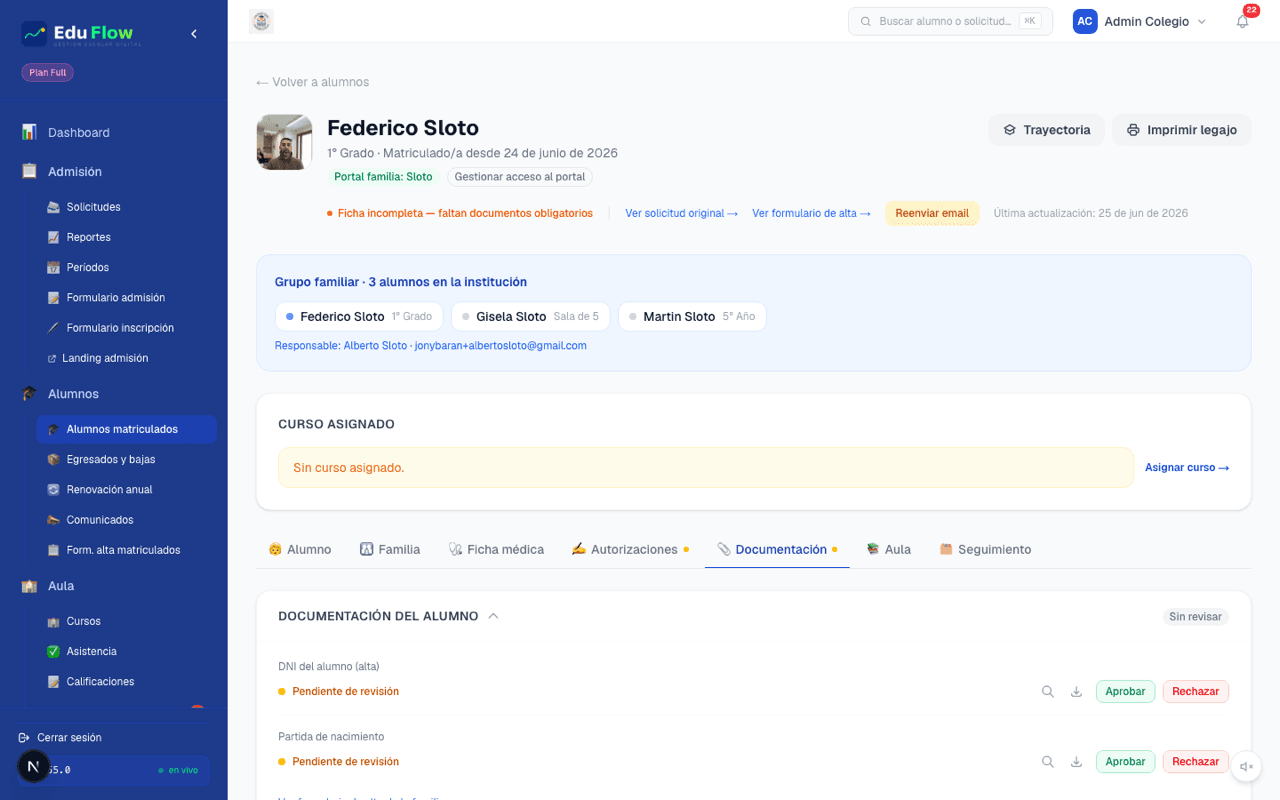Open Ver solicitud original link

coord(681,213)
